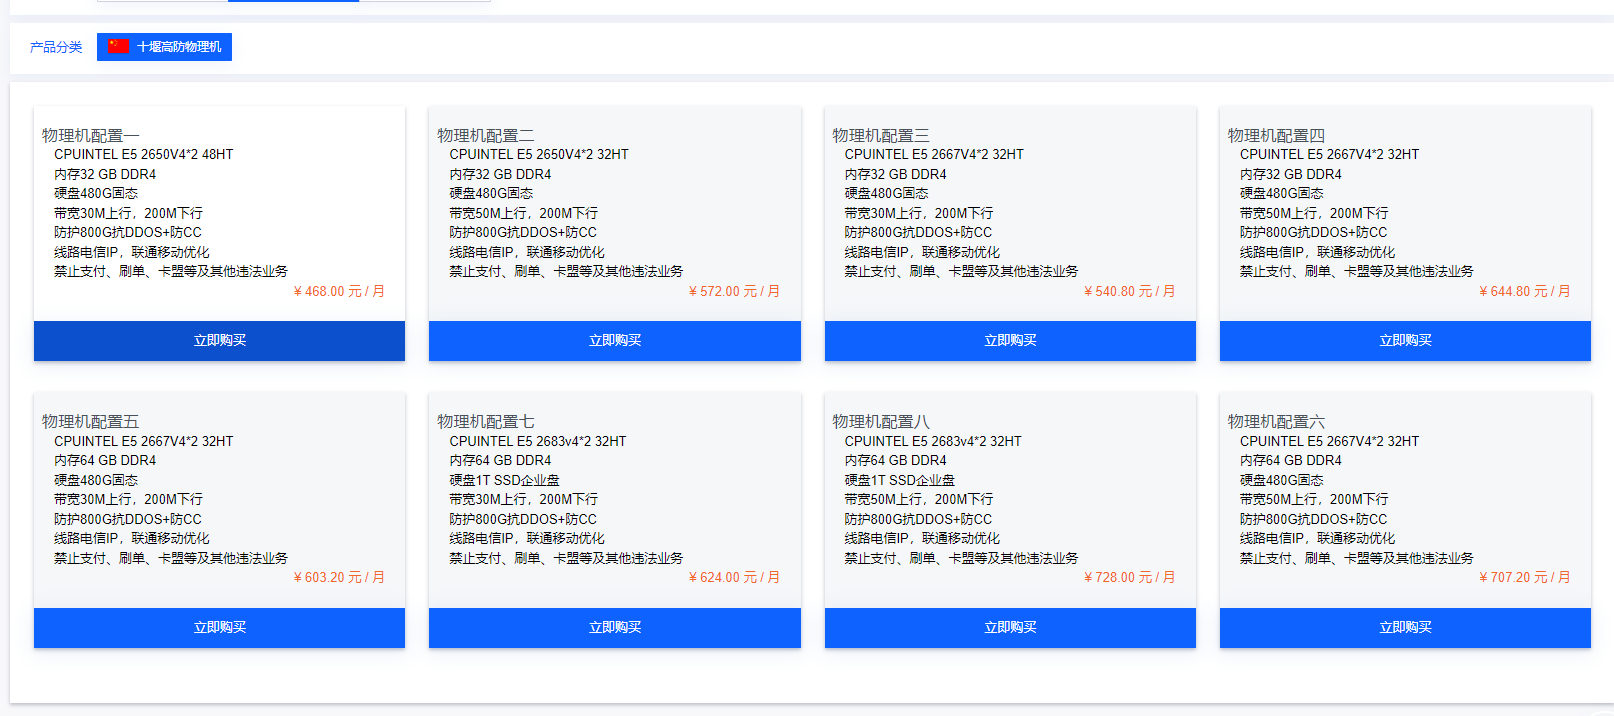The height and width of the screenshot is (716, 1614).
Task: Click the ¥ 728.00 元 / 月 price
Action: [1129, 577]
